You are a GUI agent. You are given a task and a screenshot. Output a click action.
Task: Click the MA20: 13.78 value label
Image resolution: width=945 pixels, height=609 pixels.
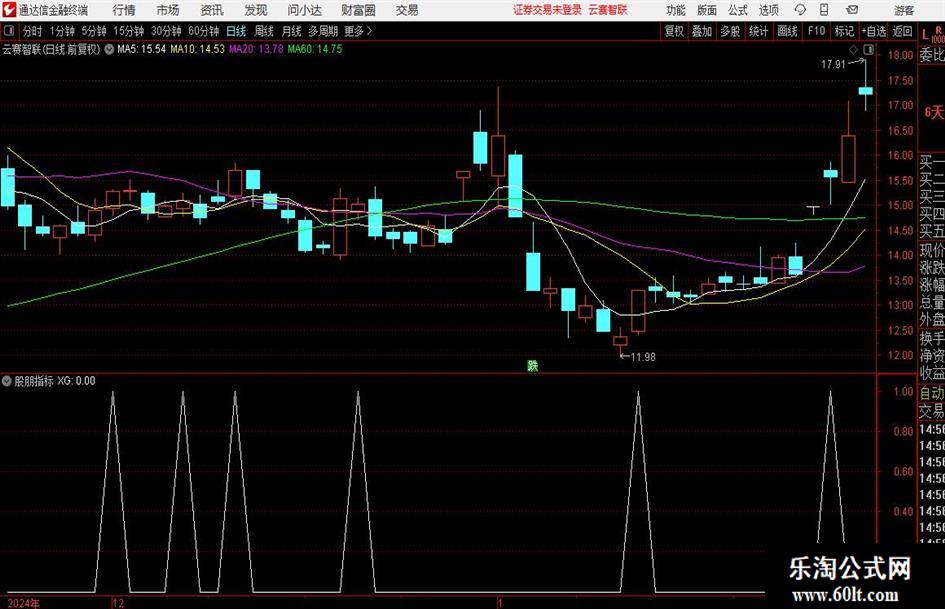tap(256, 49)
